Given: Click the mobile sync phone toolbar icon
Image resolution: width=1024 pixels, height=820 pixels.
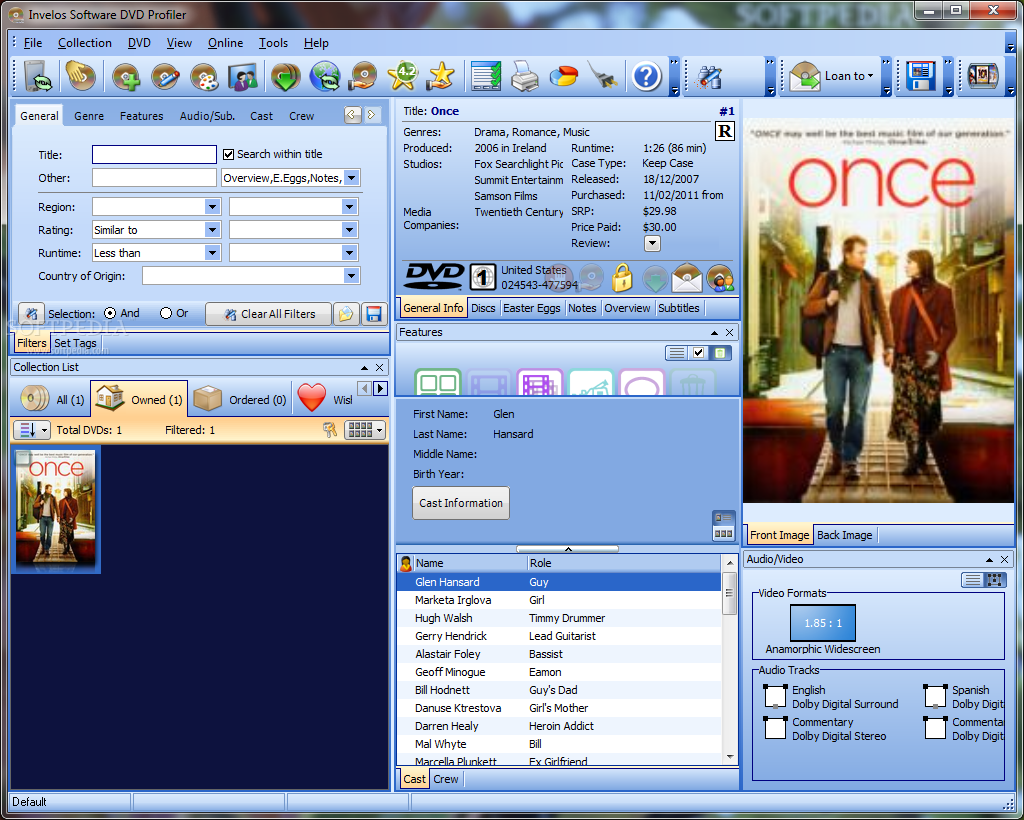Looking at the screenshot, I should (37, 75).
